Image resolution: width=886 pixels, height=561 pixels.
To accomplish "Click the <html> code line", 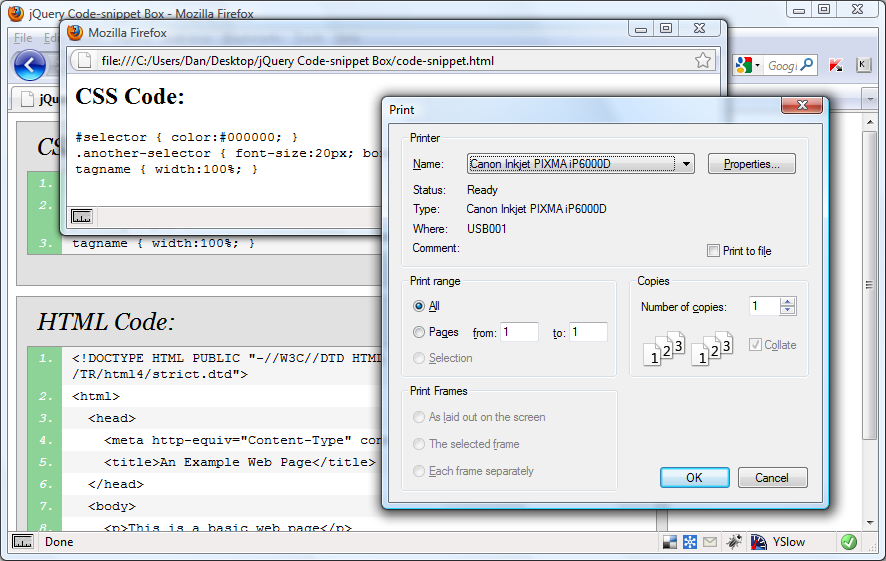I will [x=96, y=396].
